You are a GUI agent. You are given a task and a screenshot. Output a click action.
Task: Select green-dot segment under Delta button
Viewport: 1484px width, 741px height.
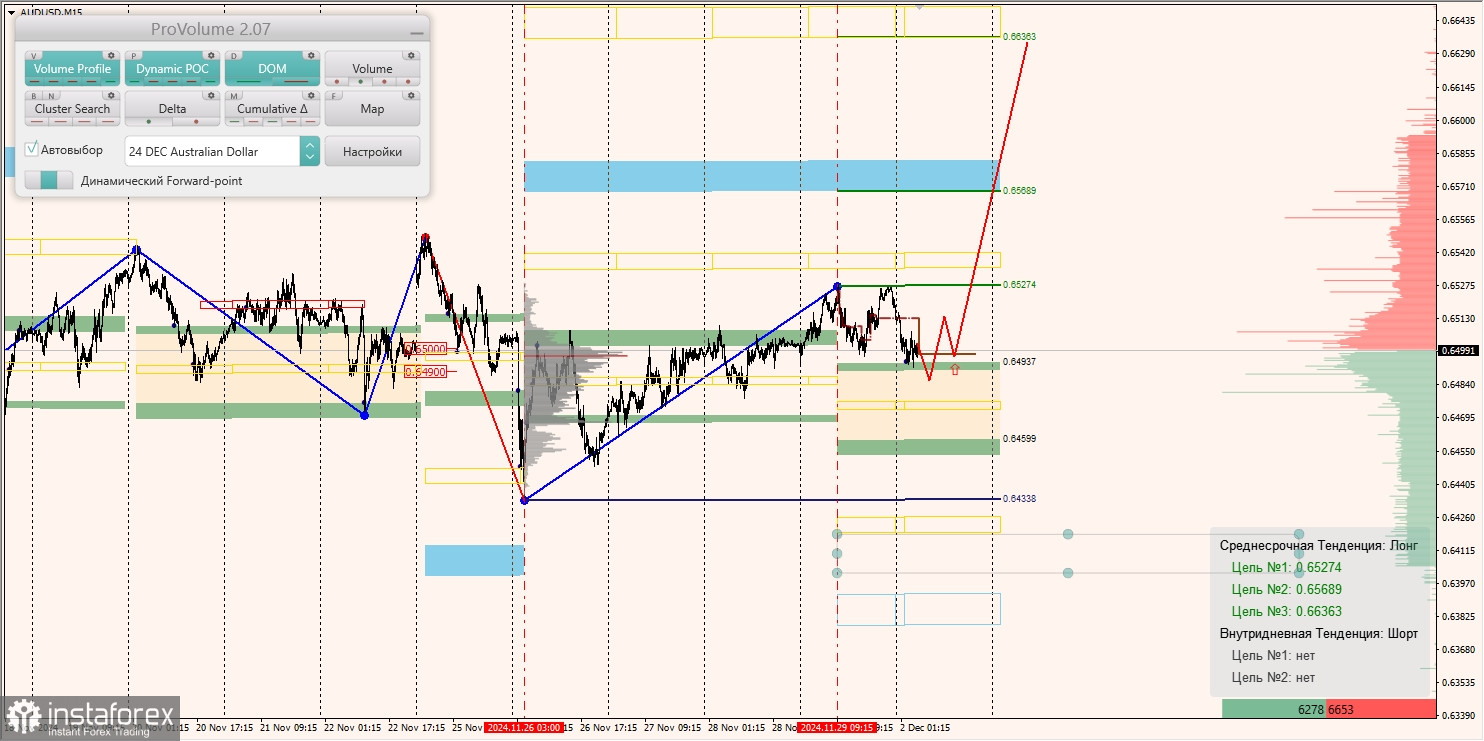click(x=149, y=122)
